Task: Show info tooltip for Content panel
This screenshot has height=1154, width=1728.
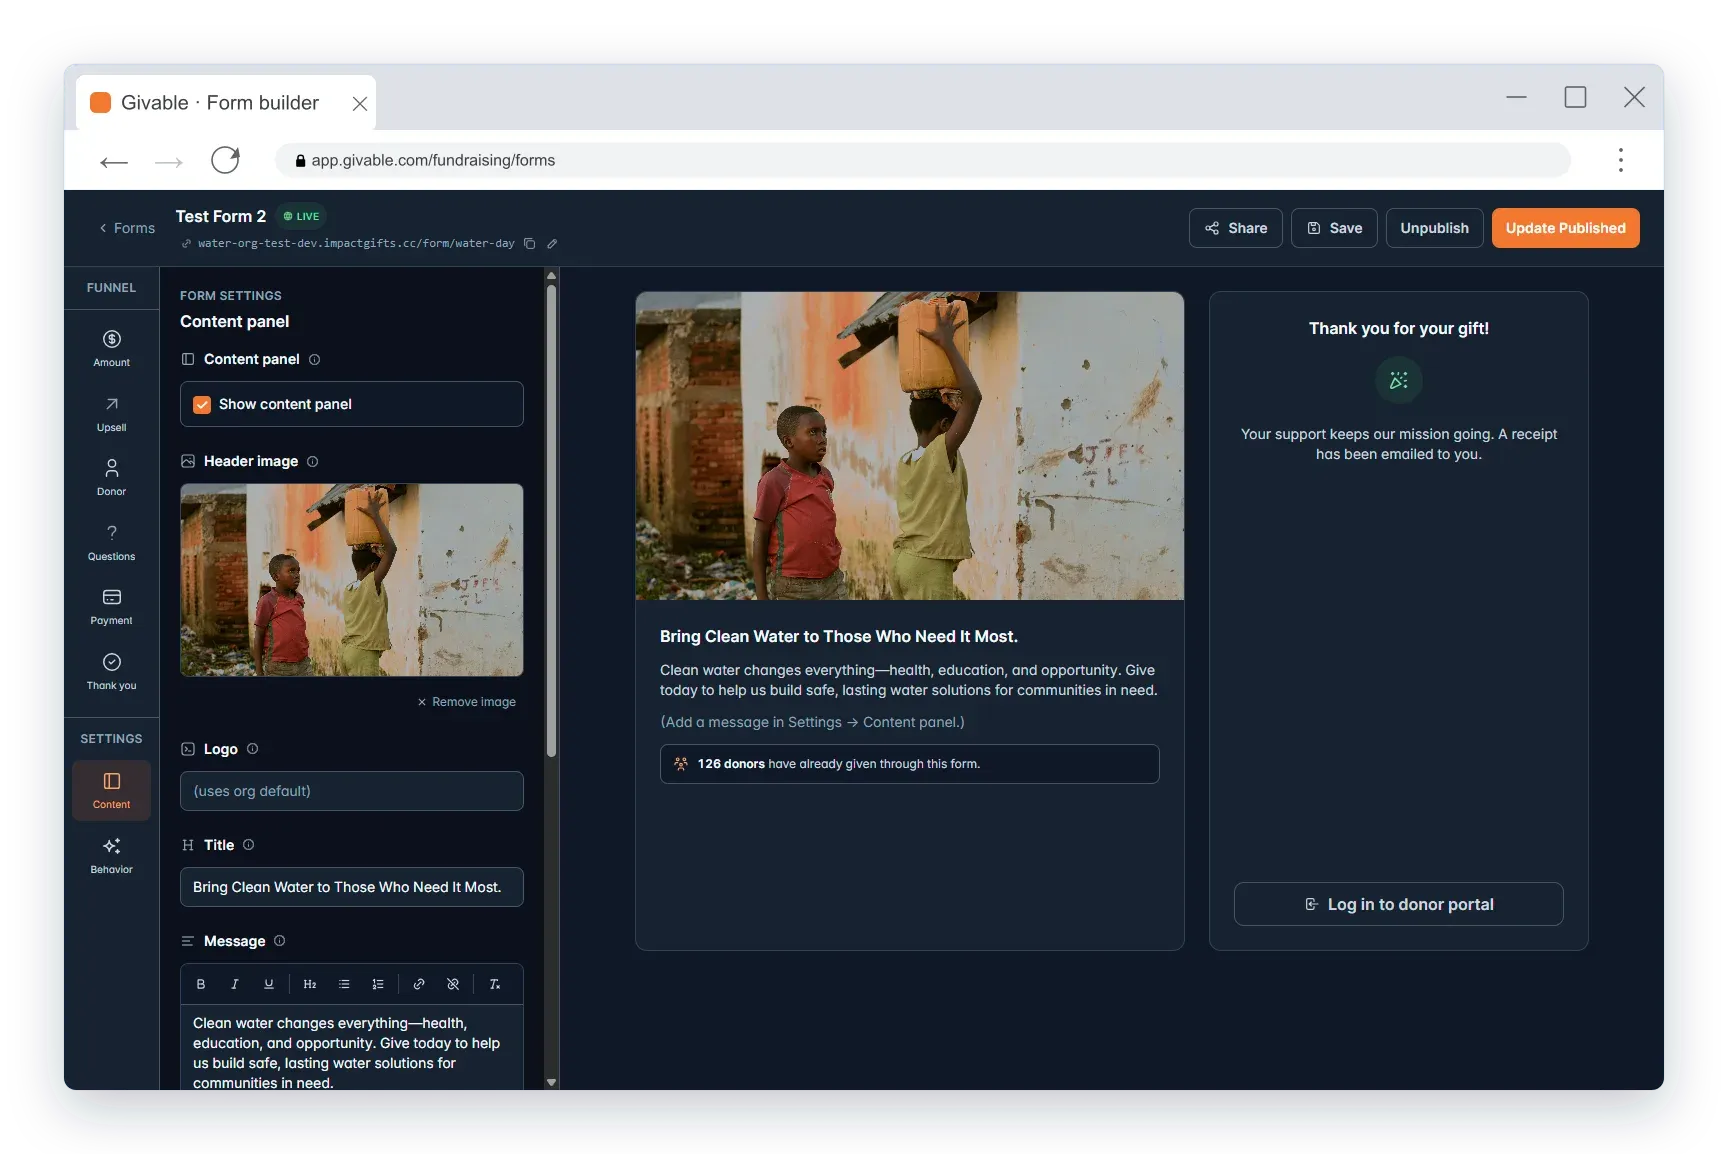Action: pyautogui.click(x=315, y=359)
